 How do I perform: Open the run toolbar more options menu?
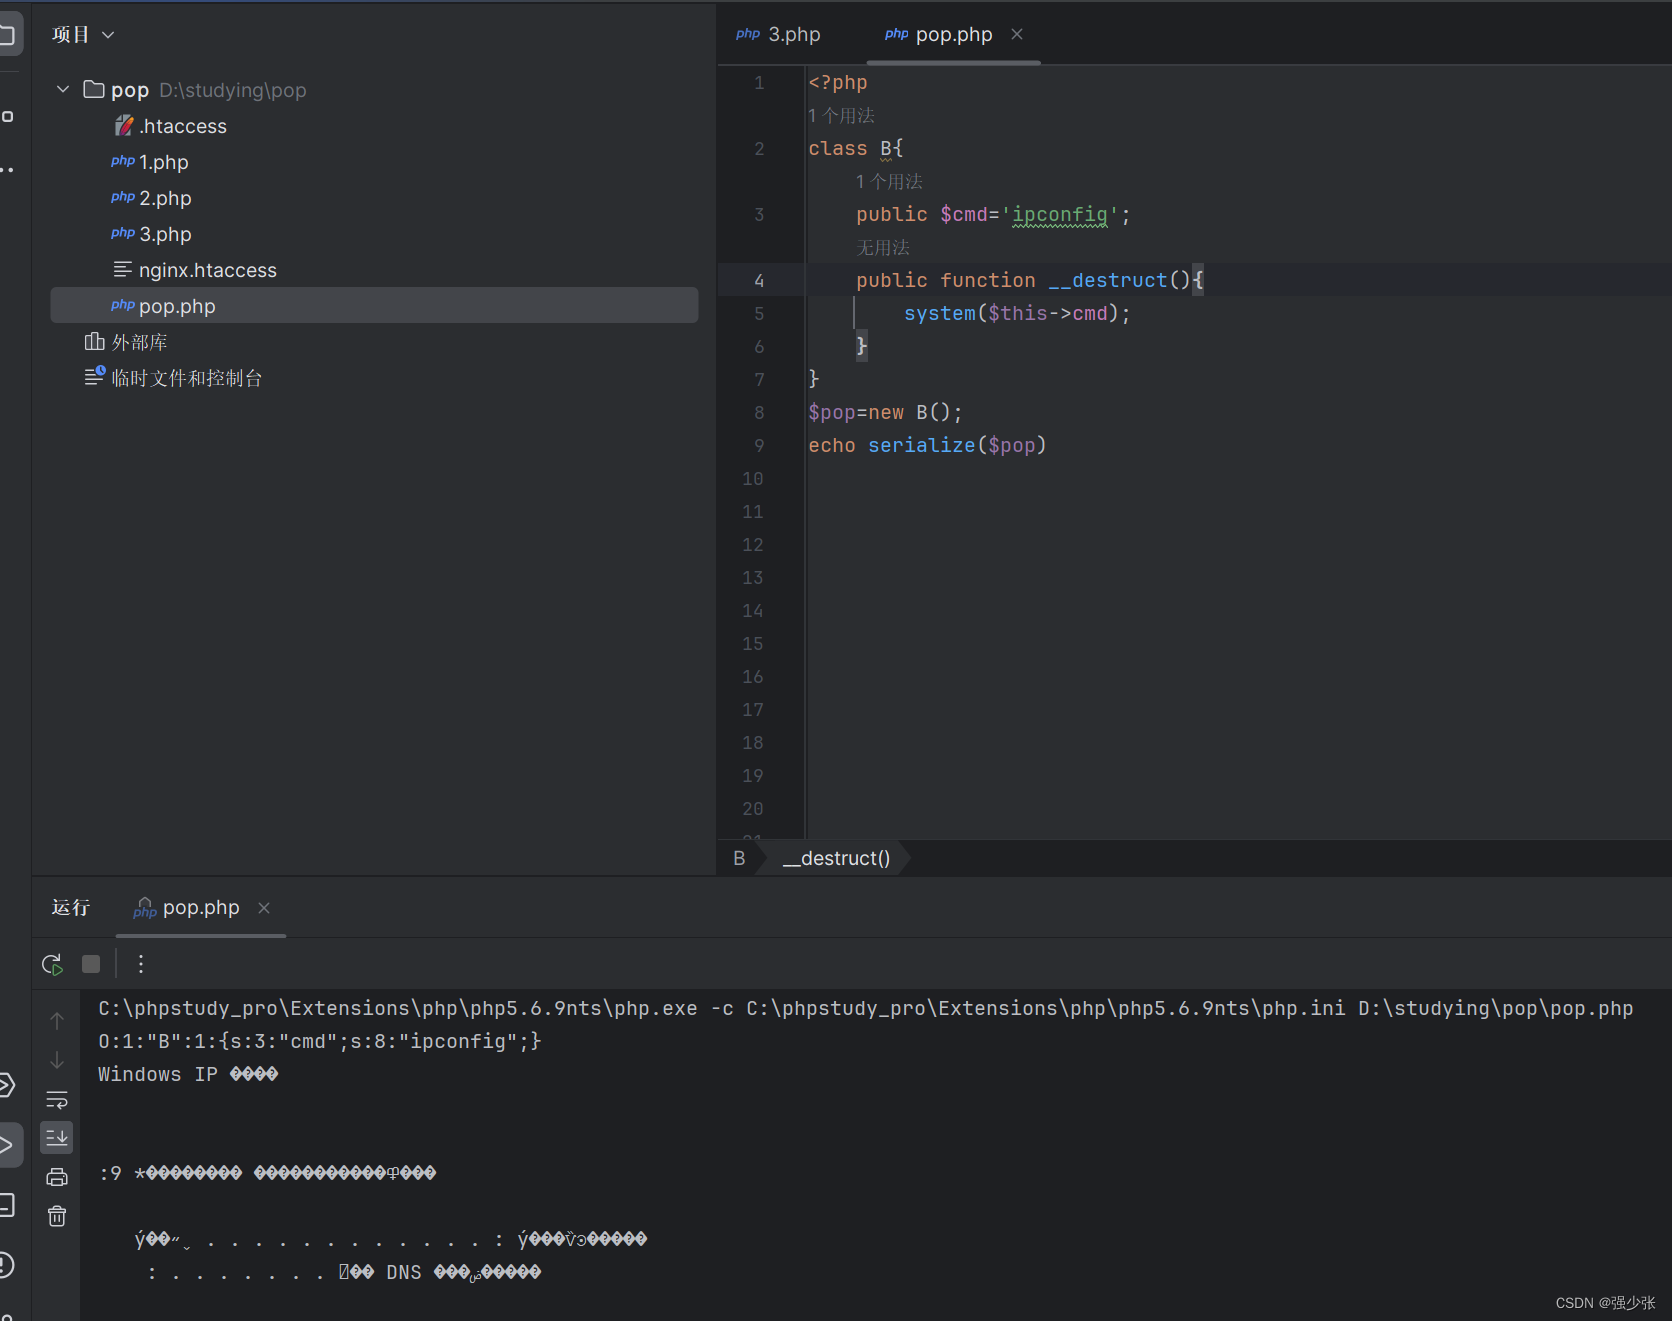[x=141, y=964]
